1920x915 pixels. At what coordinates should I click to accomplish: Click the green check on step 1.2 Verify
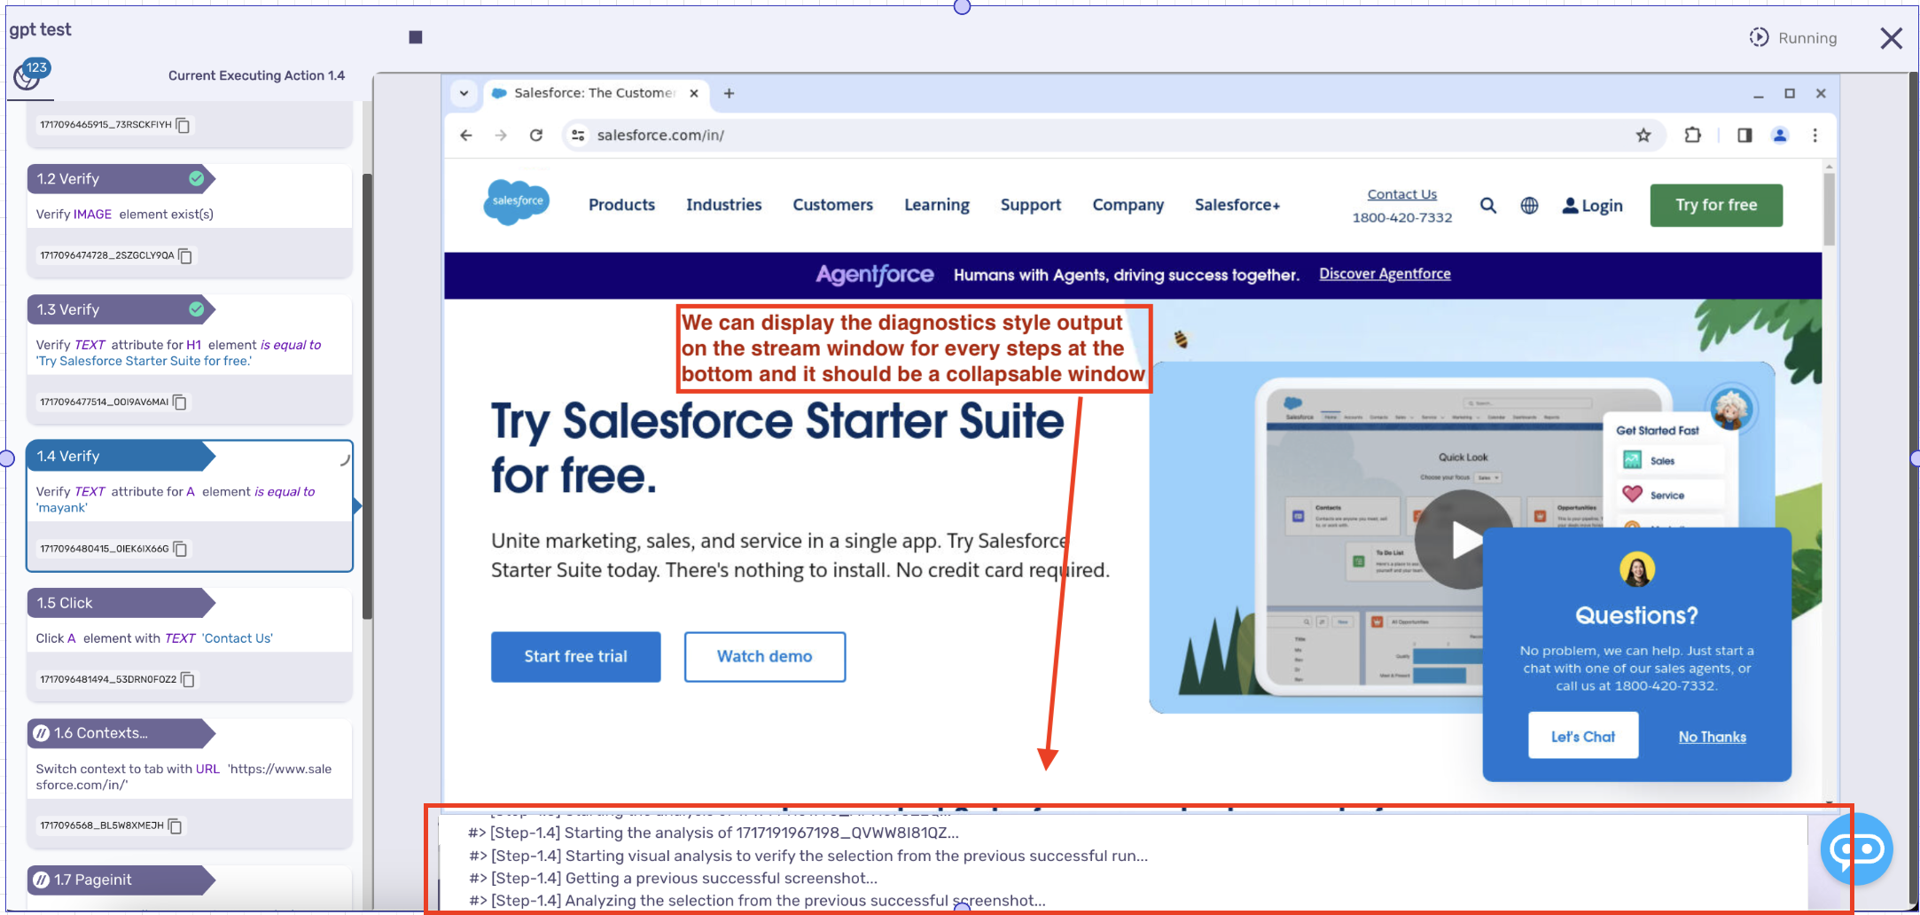[196, 179]
